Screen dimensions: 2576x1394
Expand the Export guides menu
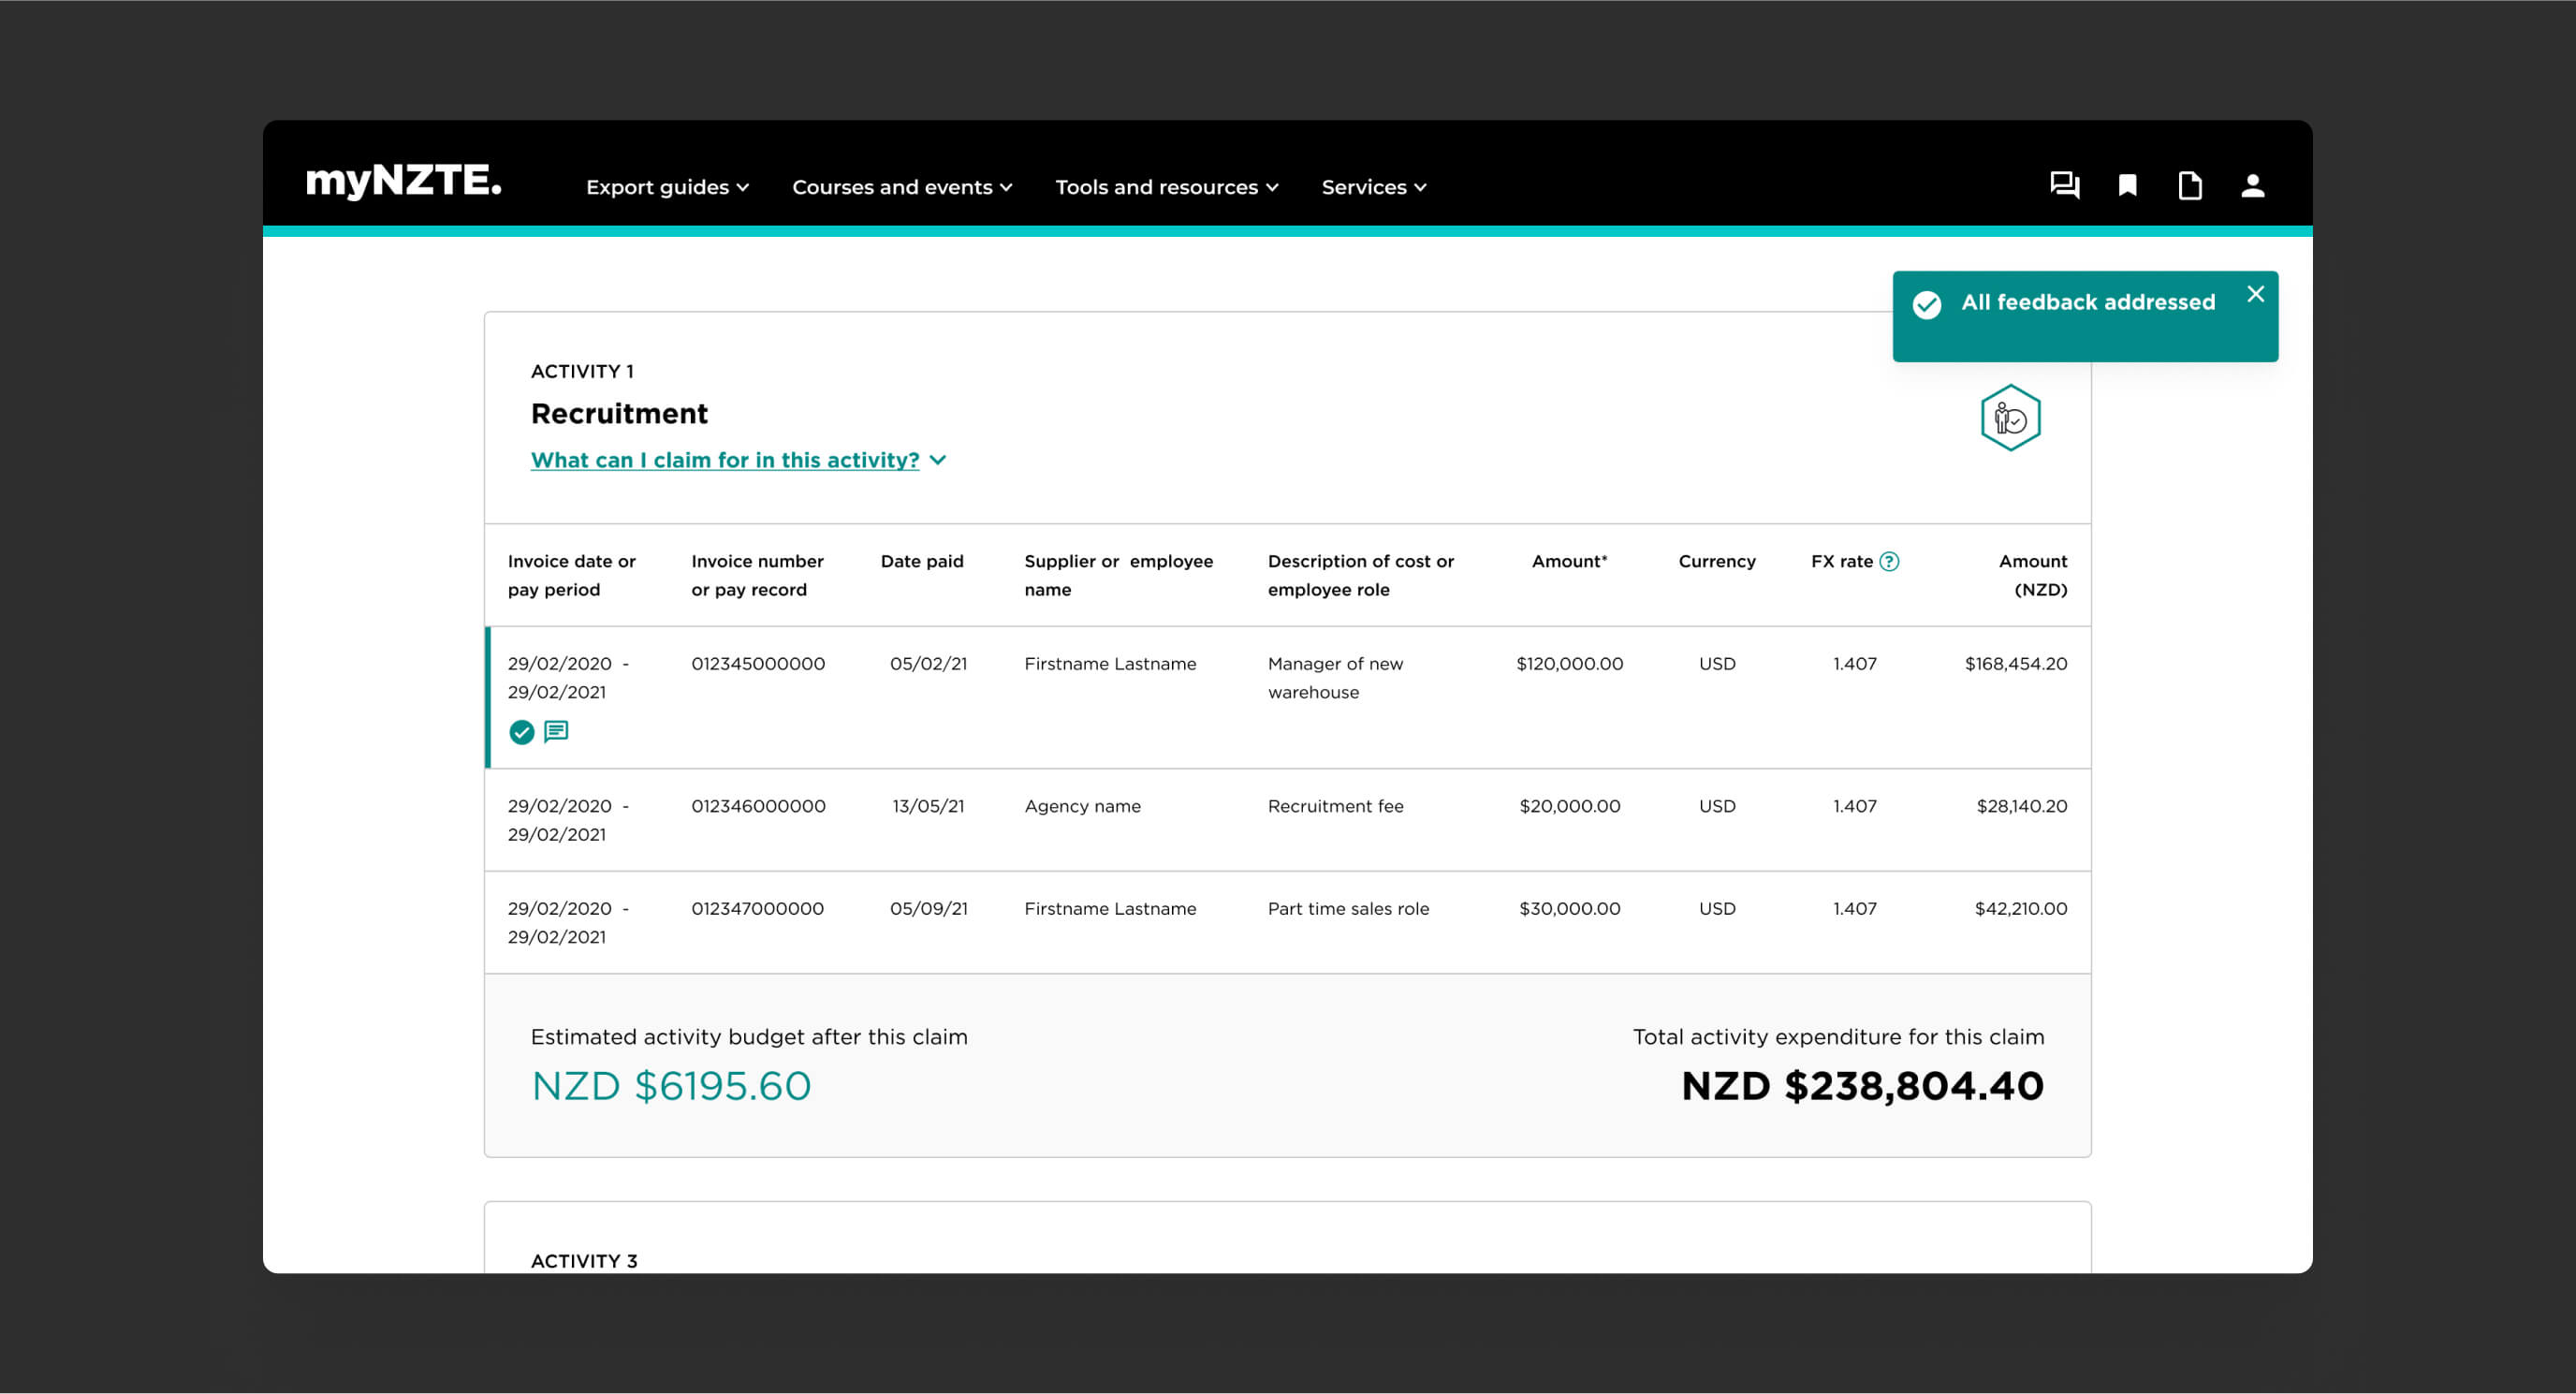point(667,187)
